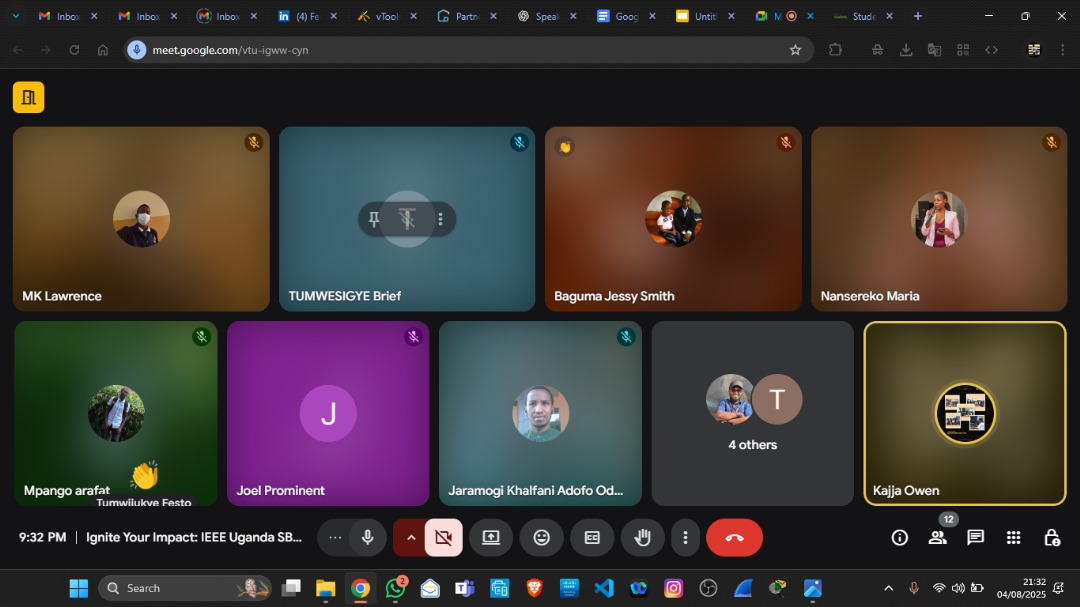Toggle closed captions
The image size is (1080, 607).
click(x=592, y=538)
